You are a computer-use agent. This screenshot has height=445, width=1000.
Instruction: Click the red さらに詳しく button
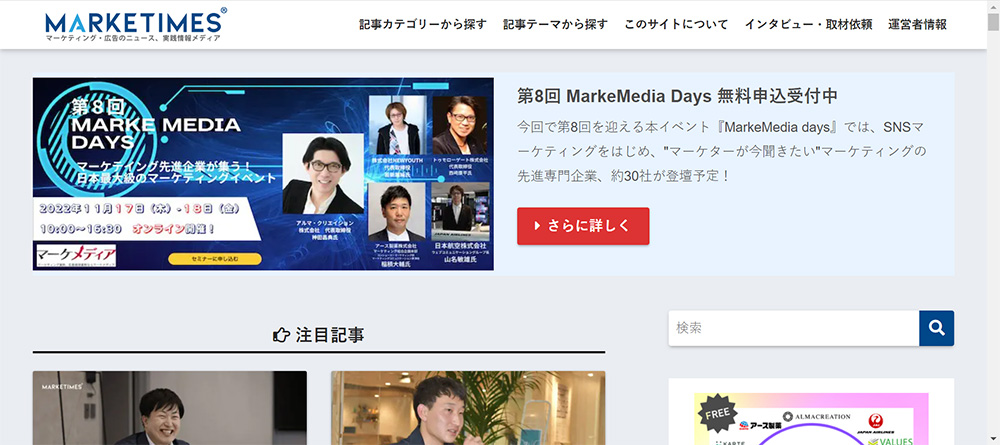(x=583, y=226)
